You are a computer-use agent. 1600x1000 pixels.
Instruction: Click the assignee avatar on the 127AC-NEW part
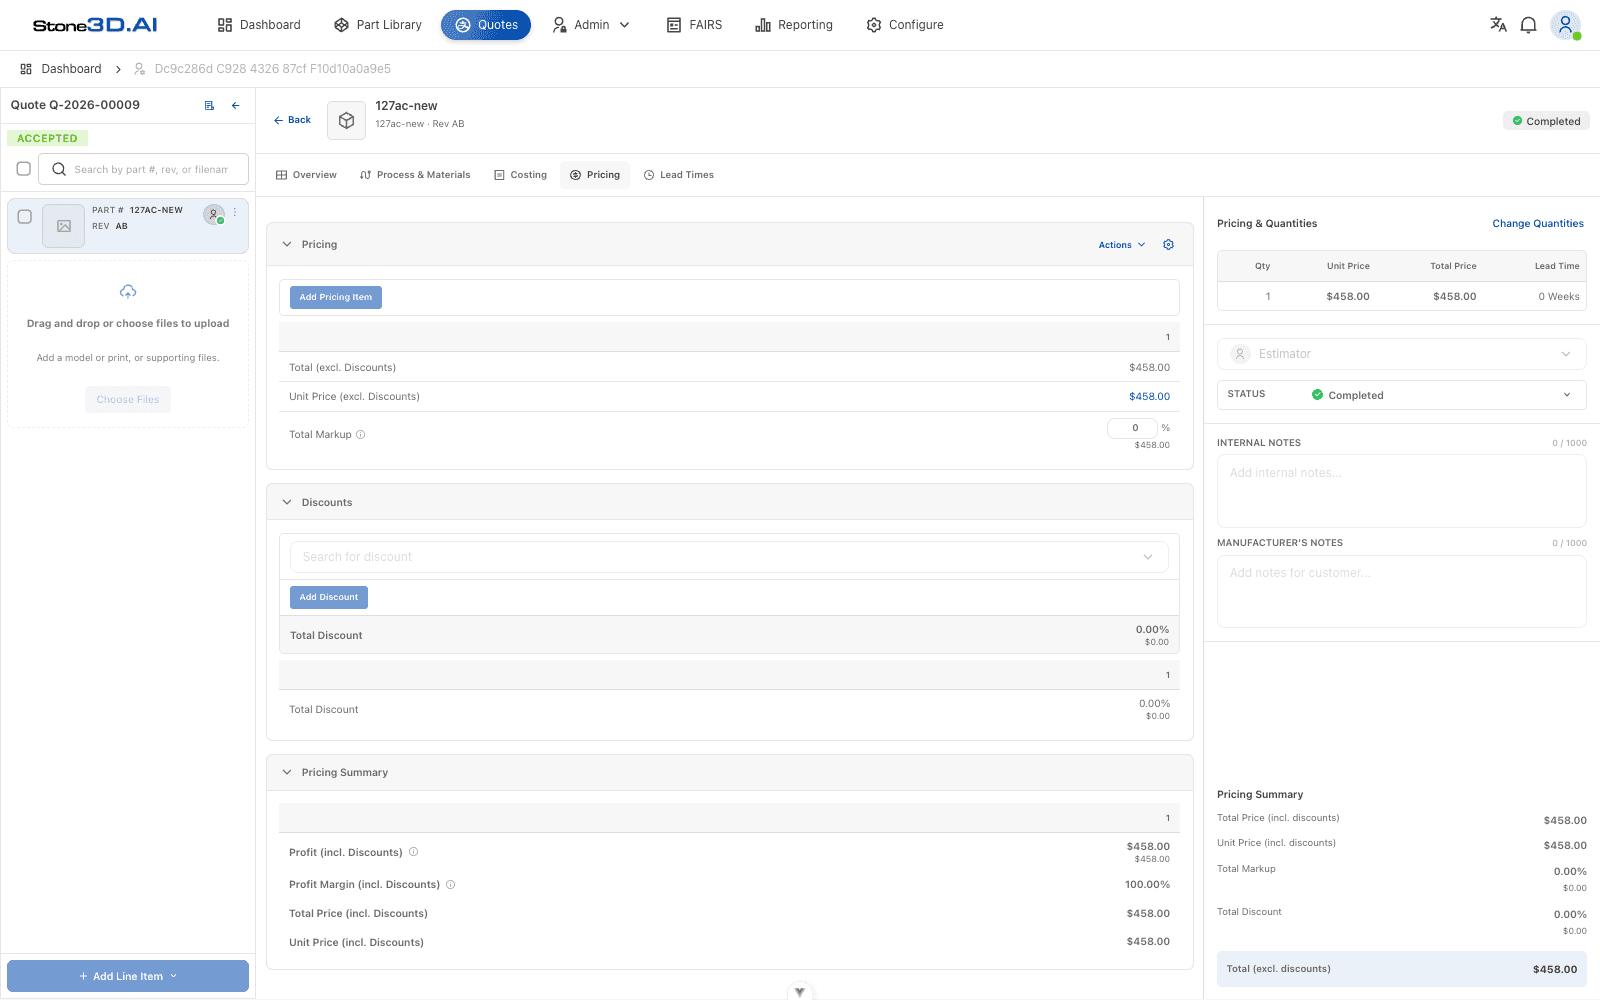click(x=213, y=214)
